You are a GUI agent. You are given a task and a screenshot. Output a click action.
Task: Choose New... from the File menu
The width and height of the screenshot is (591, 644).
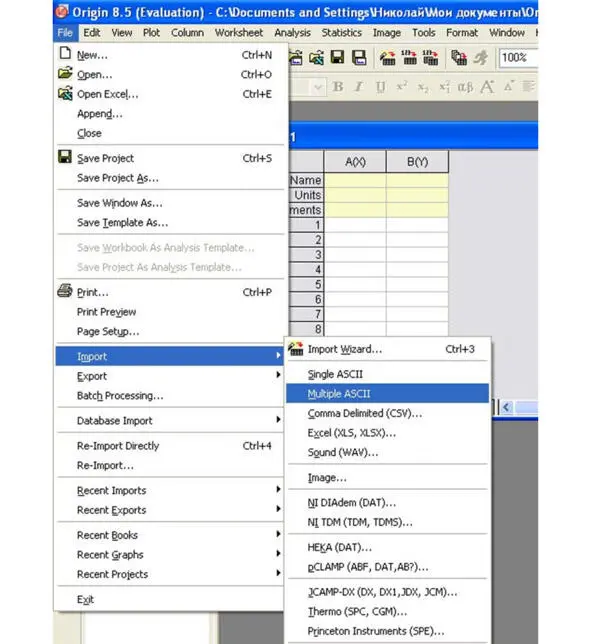(x=170, y=55)
